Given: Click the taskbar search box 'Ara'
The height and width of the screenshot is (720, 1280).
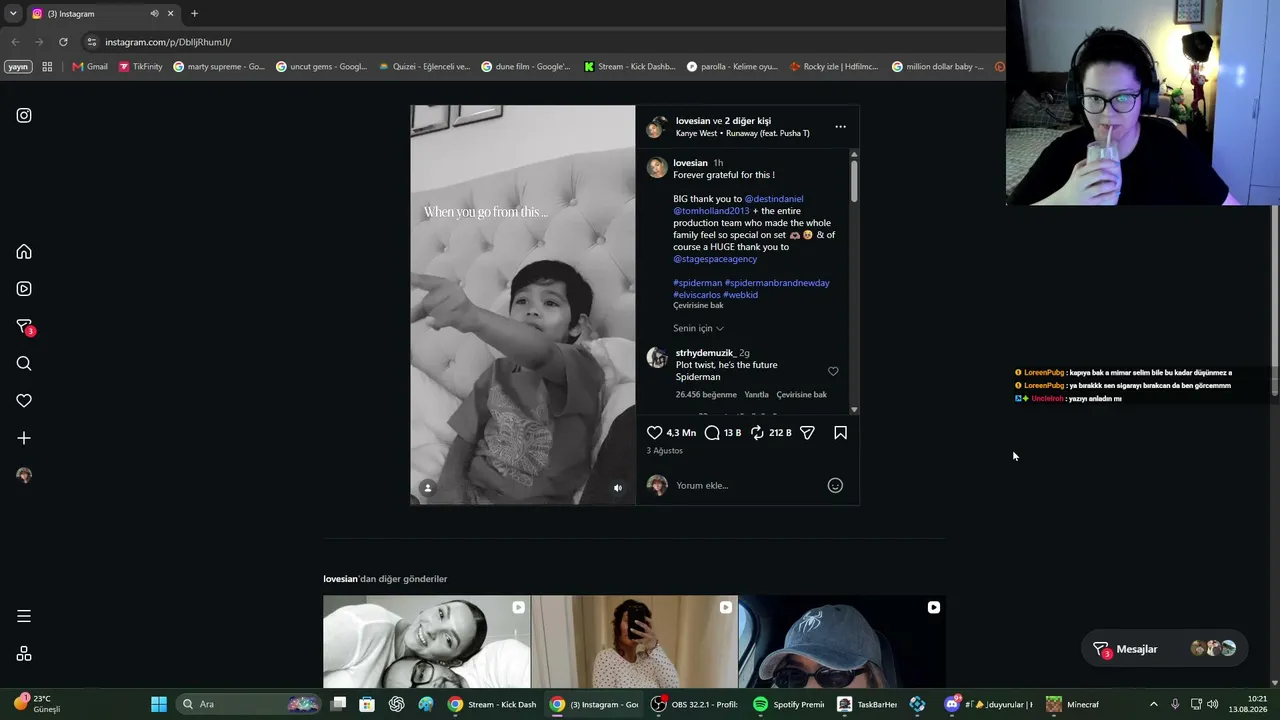Looking at the screenshot, I should coord(248,704).
